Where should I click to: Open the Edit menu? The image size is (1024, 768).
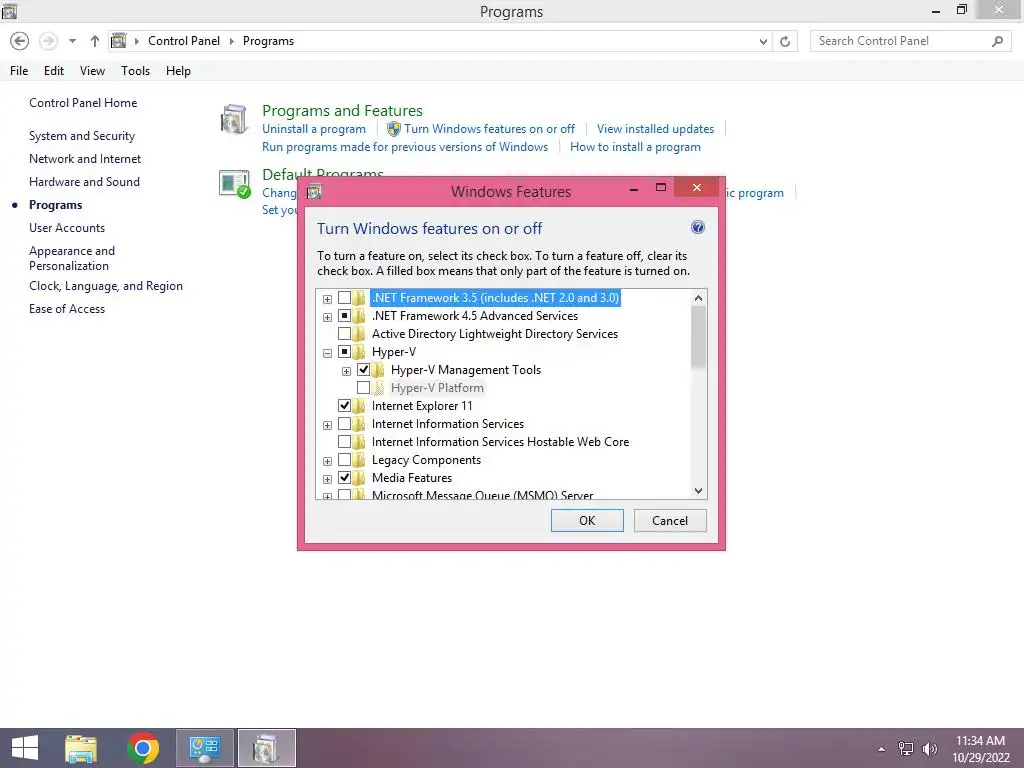54,71
